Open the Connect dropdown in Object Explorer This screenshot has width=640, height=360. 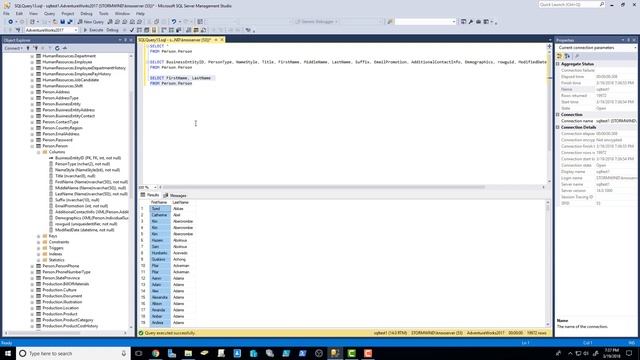coord(13,48)
